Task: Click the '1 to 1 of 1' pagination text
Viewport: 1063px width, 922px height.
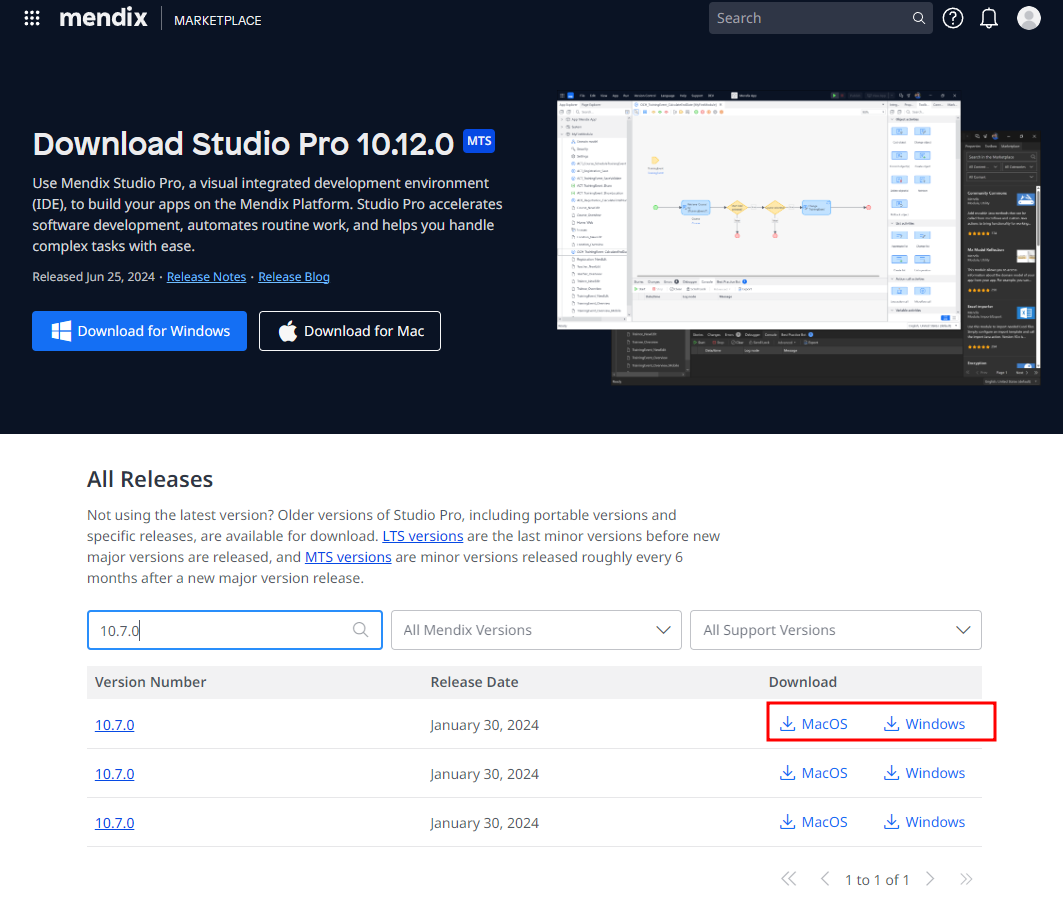Action: tap(877, 879)
